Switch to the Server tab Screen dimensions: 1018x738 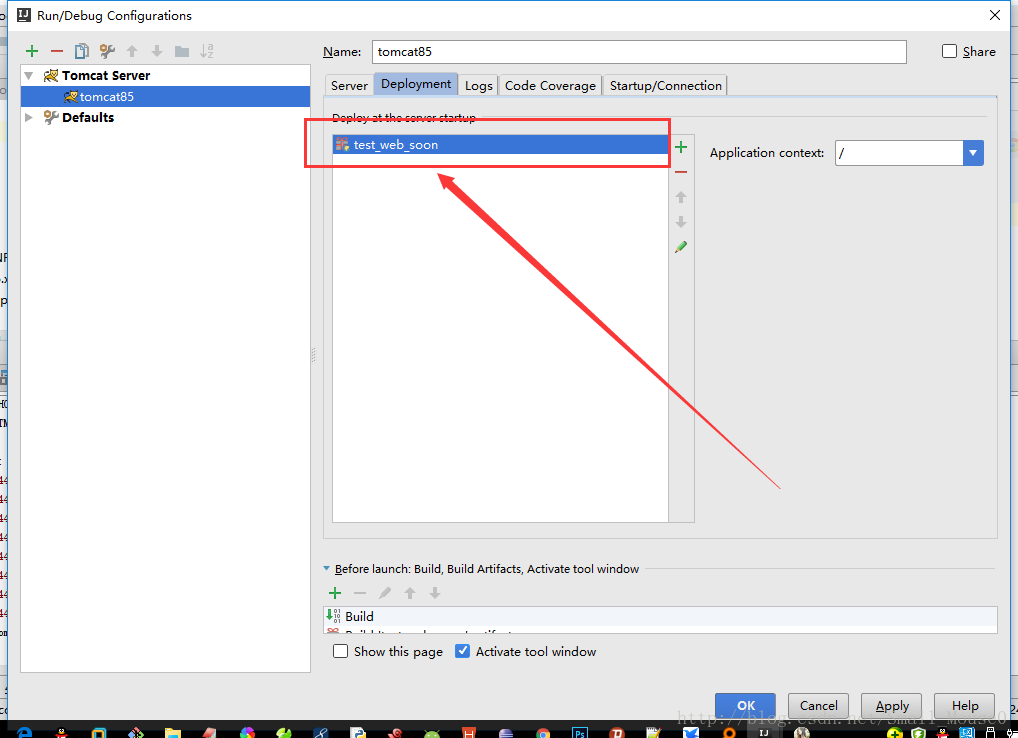349,86
